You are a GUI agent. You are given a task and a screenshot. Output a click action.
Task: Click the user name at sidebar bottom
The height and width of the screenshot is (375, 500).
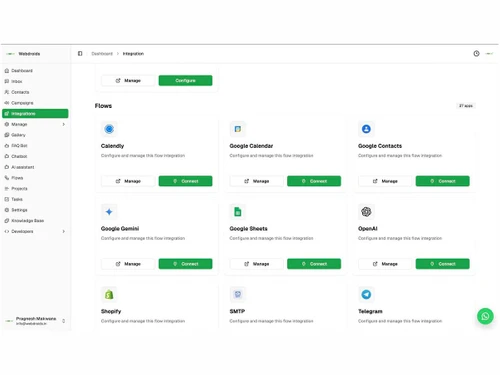36,319
